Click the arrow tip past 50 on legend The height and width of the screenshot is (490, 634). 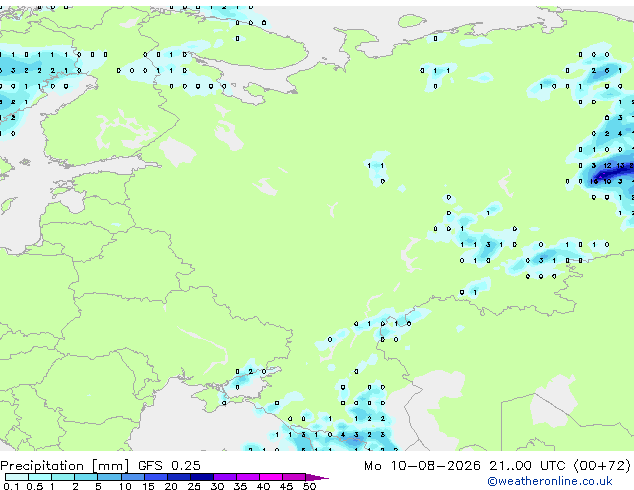click(x=318, y=477)
